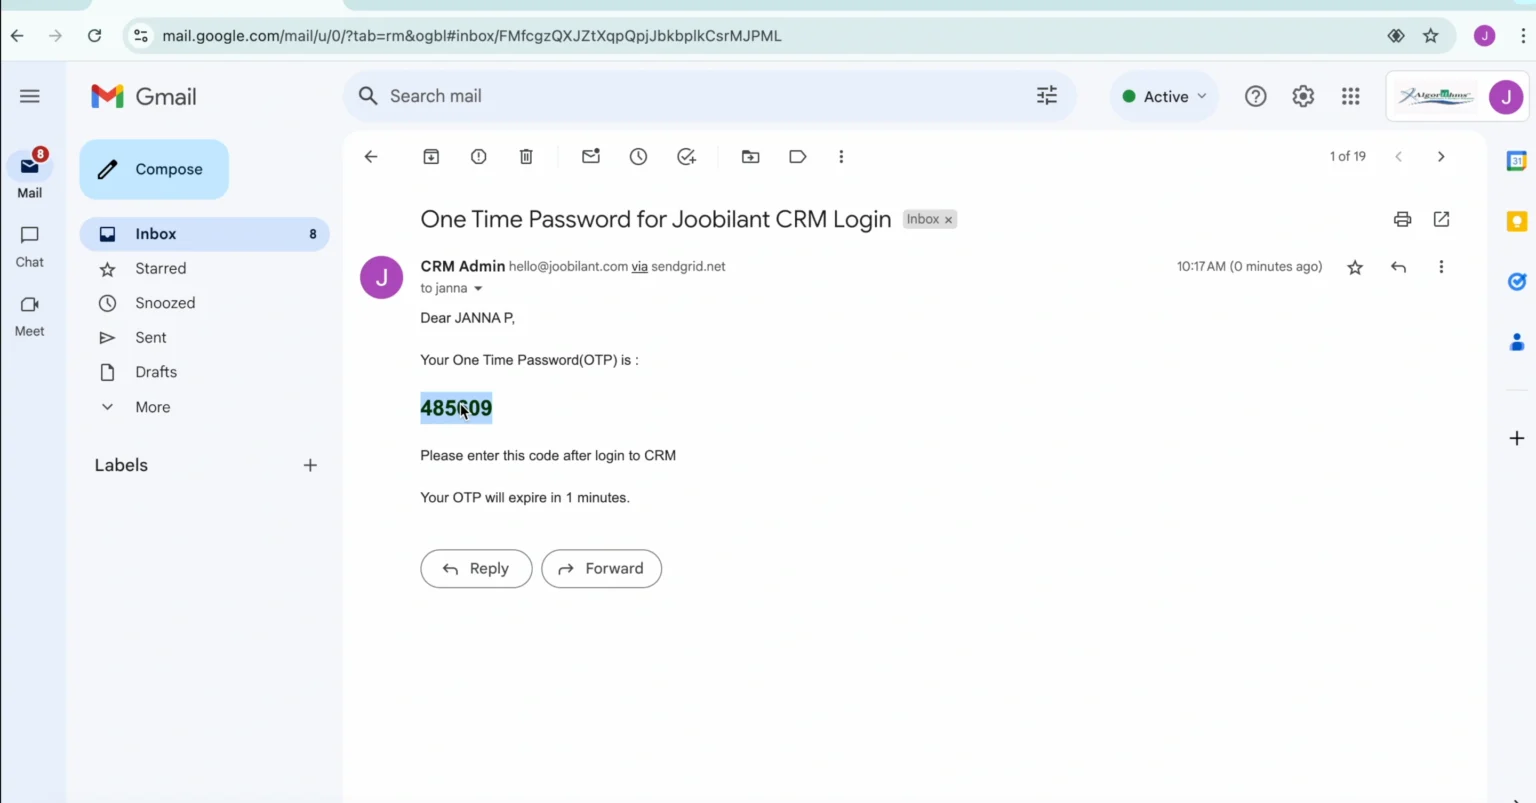This screenshot has height=803, width=1536.
Task: Open the Compose window
Action: pos(154,169)
